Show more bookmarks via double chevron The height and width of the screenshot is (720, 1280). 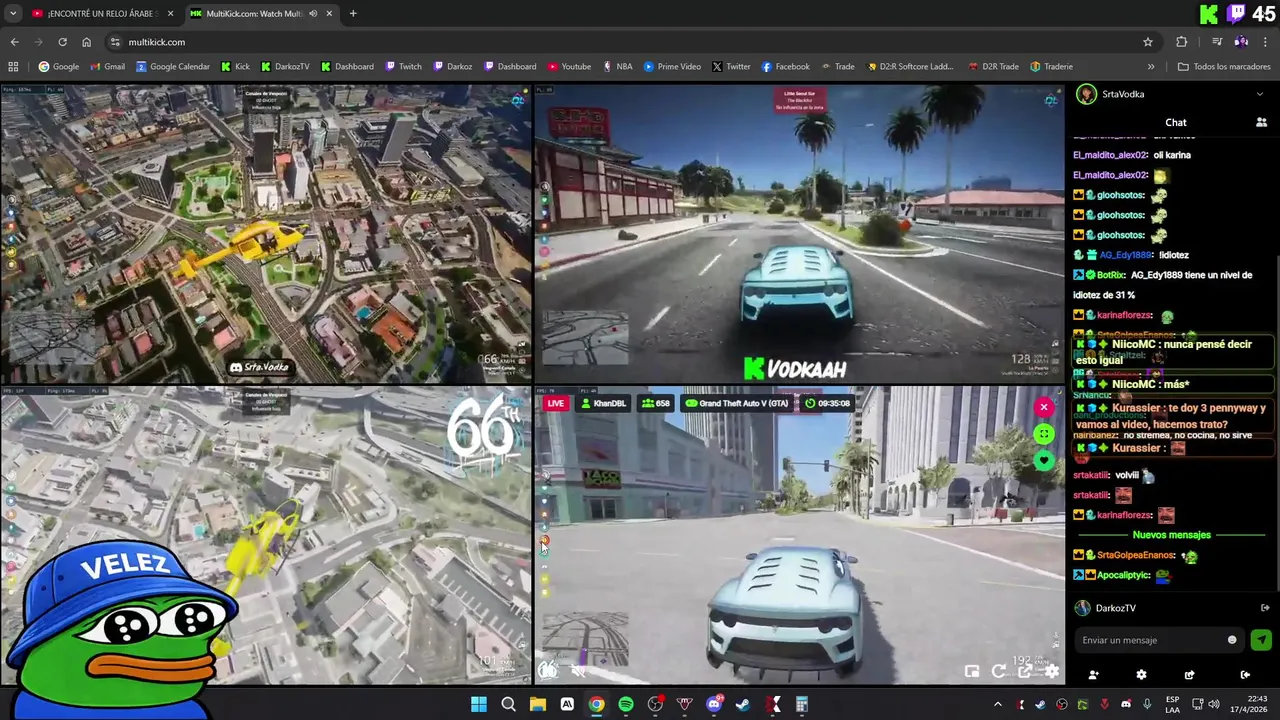1151,67
